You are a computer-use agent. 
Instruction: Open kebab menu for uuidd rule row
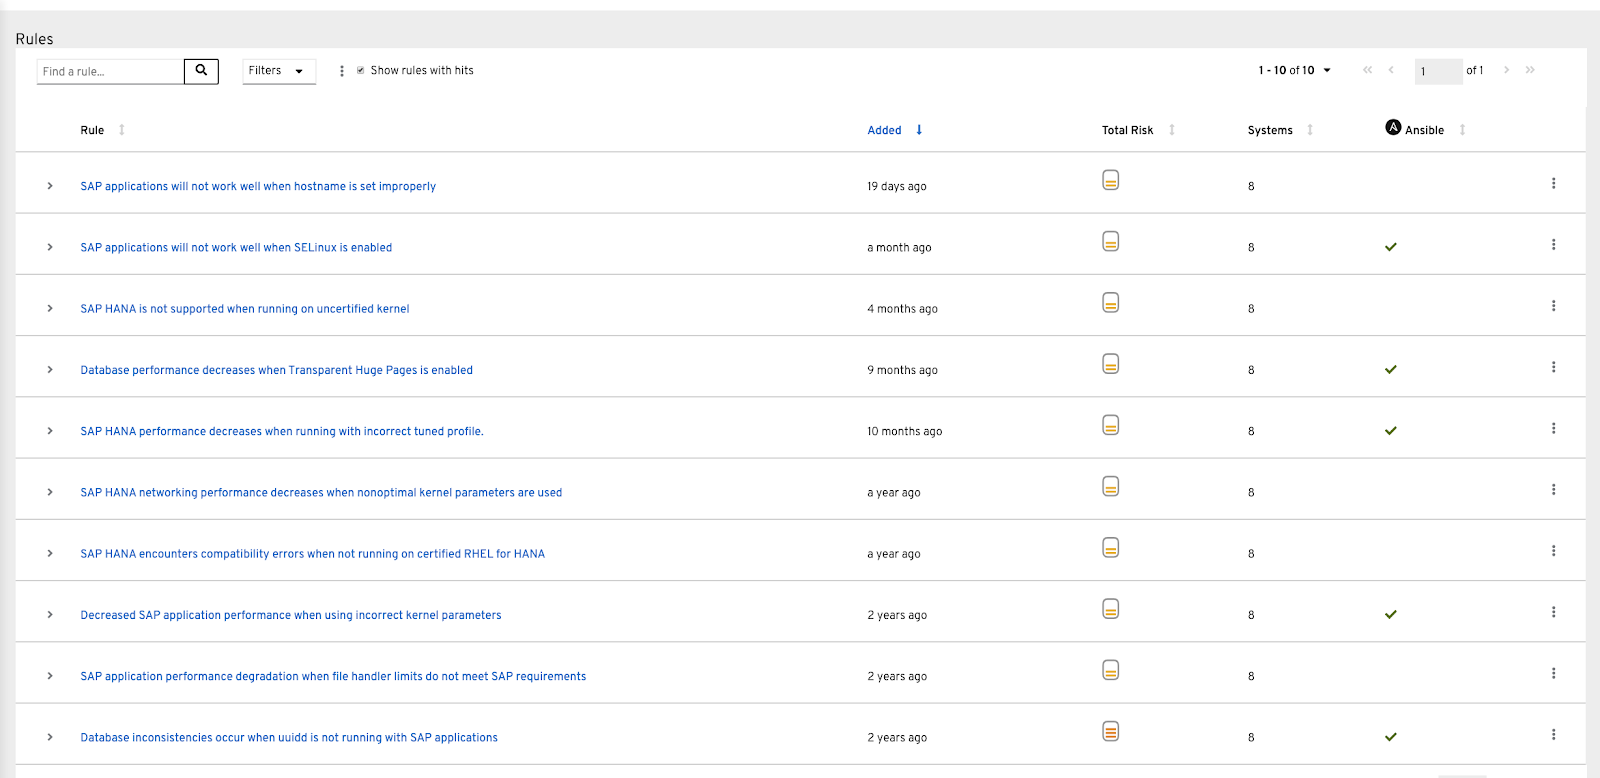1553,735
